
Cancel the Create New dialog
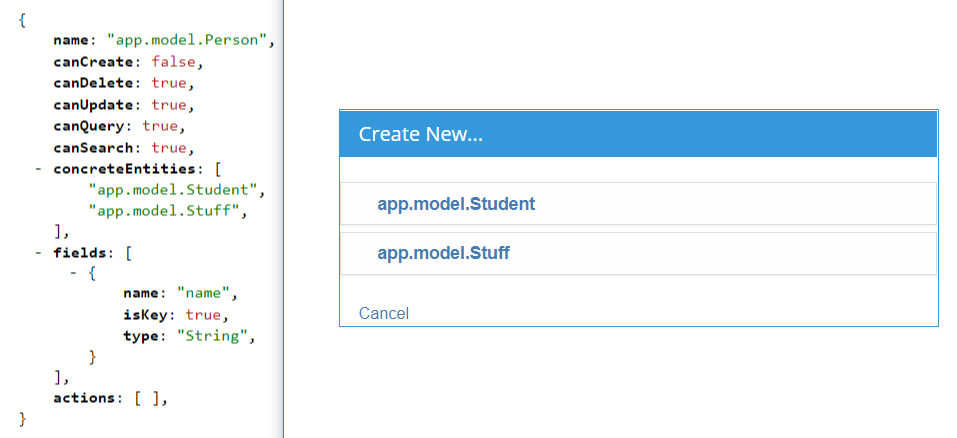[x=383, y=314]
